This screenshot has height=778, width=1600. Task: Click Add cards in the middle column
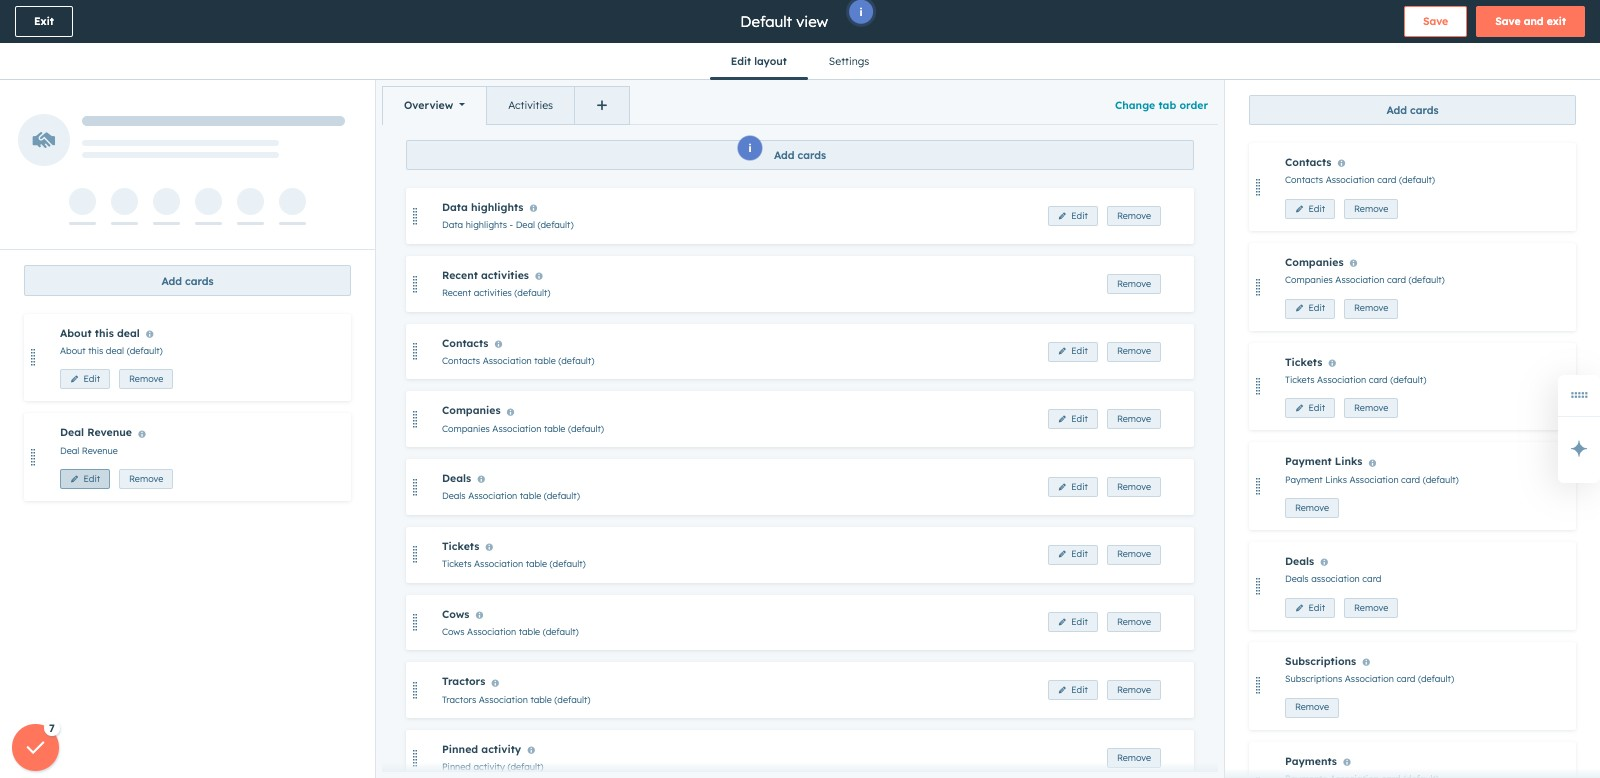[x=800, y=155]
